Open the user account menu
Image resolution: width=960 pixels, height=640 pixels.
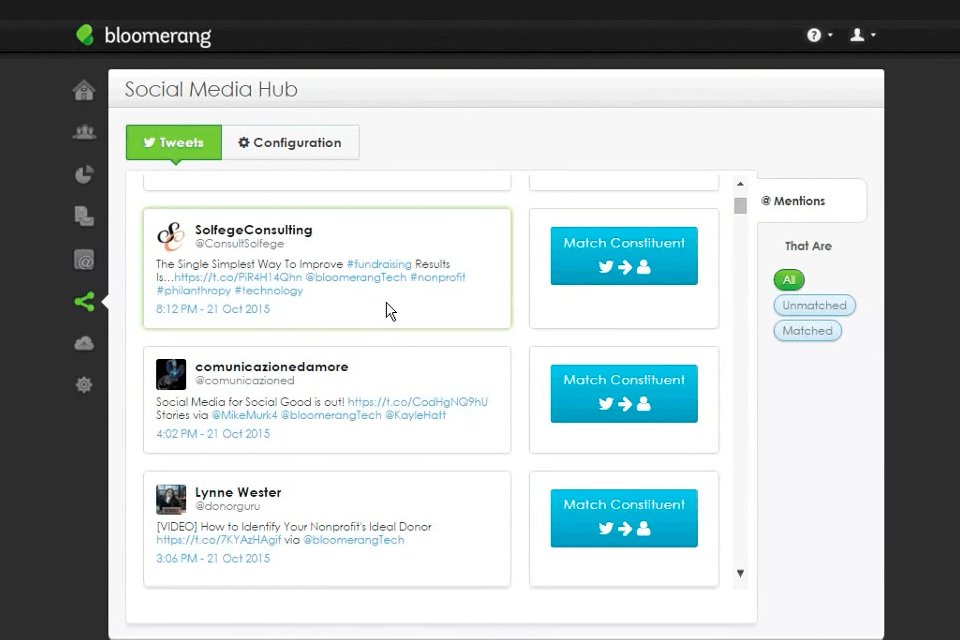click(x=863, y=35)
